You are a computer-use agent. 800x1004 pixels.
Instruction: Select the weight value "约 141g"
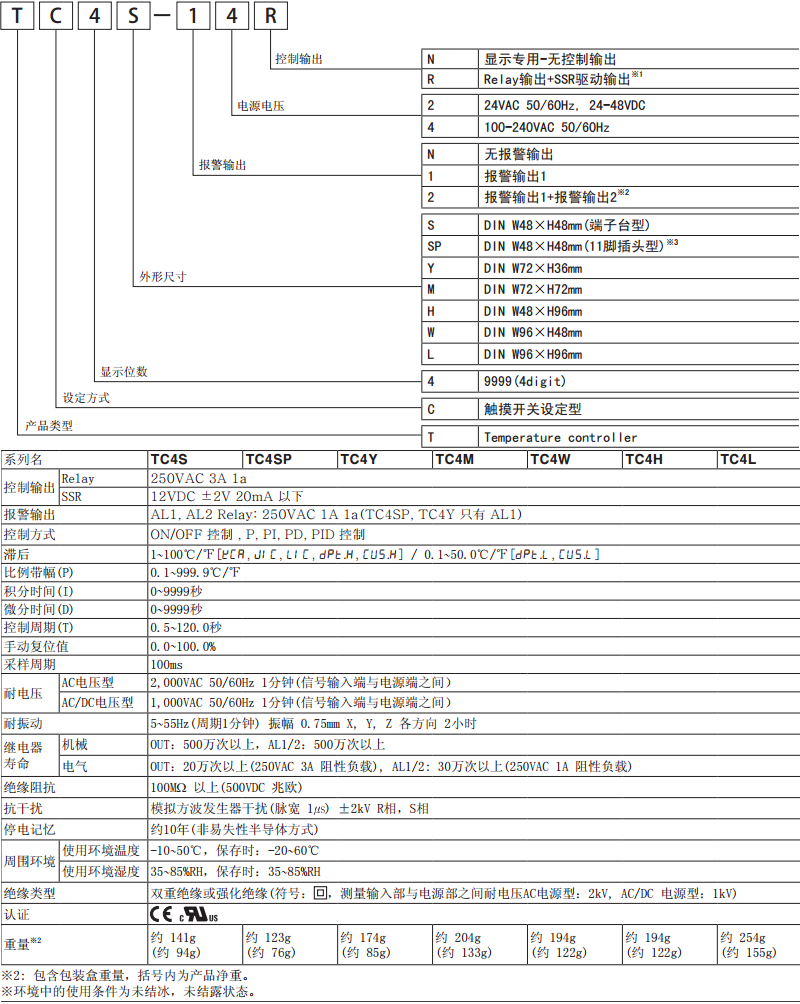click(174, 937)
